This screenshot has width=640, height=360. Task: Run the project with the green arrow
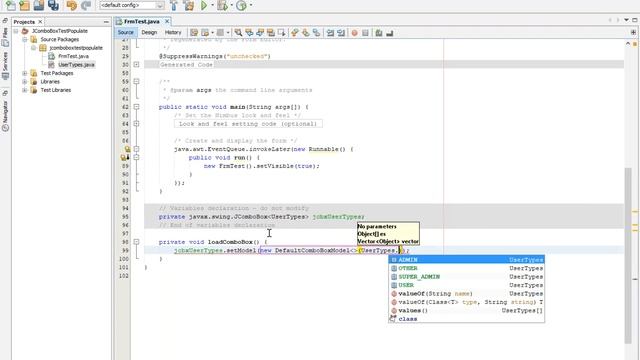click(204, 5)
